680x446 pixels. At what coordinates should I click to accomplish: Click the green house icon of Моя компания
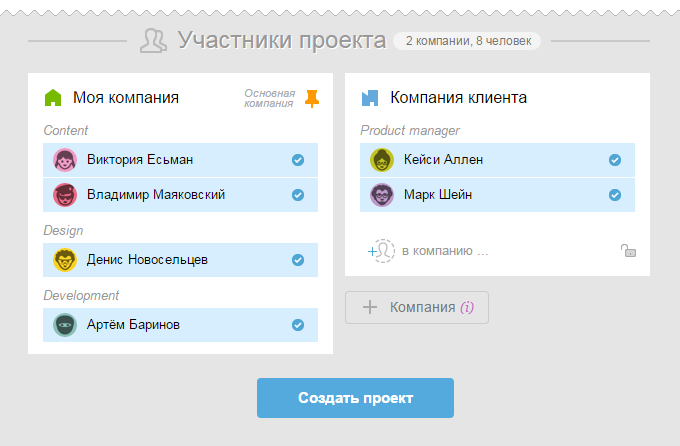[53, 98]
